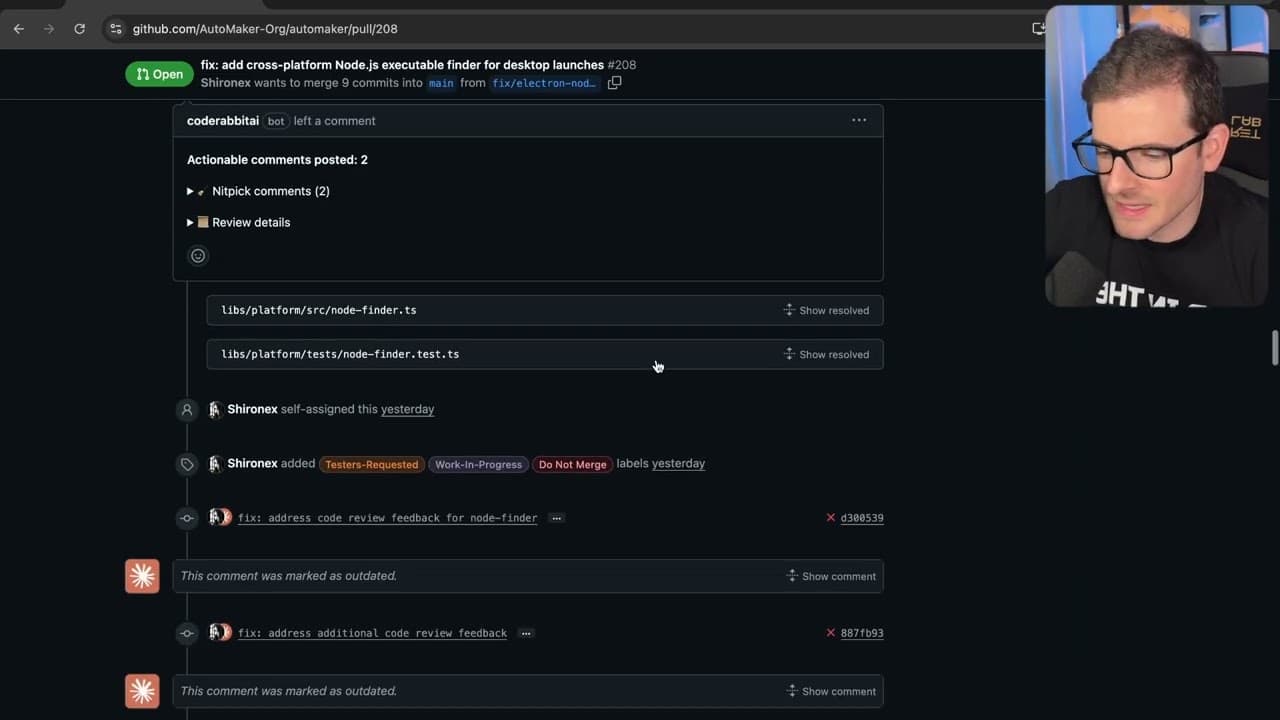This screenshot has height=720, width=1280.
Task: Click the failed status X next to d300539
Action: [x=830, y=518]
